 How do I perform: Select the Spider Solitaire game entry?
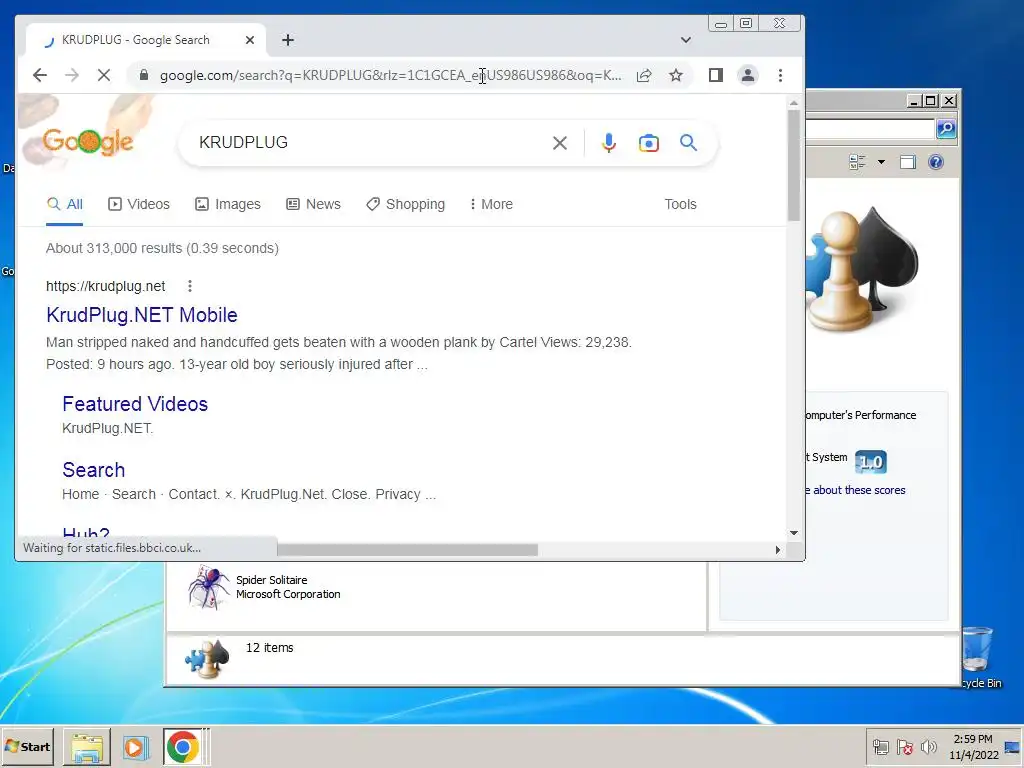(x=264, y=587)
